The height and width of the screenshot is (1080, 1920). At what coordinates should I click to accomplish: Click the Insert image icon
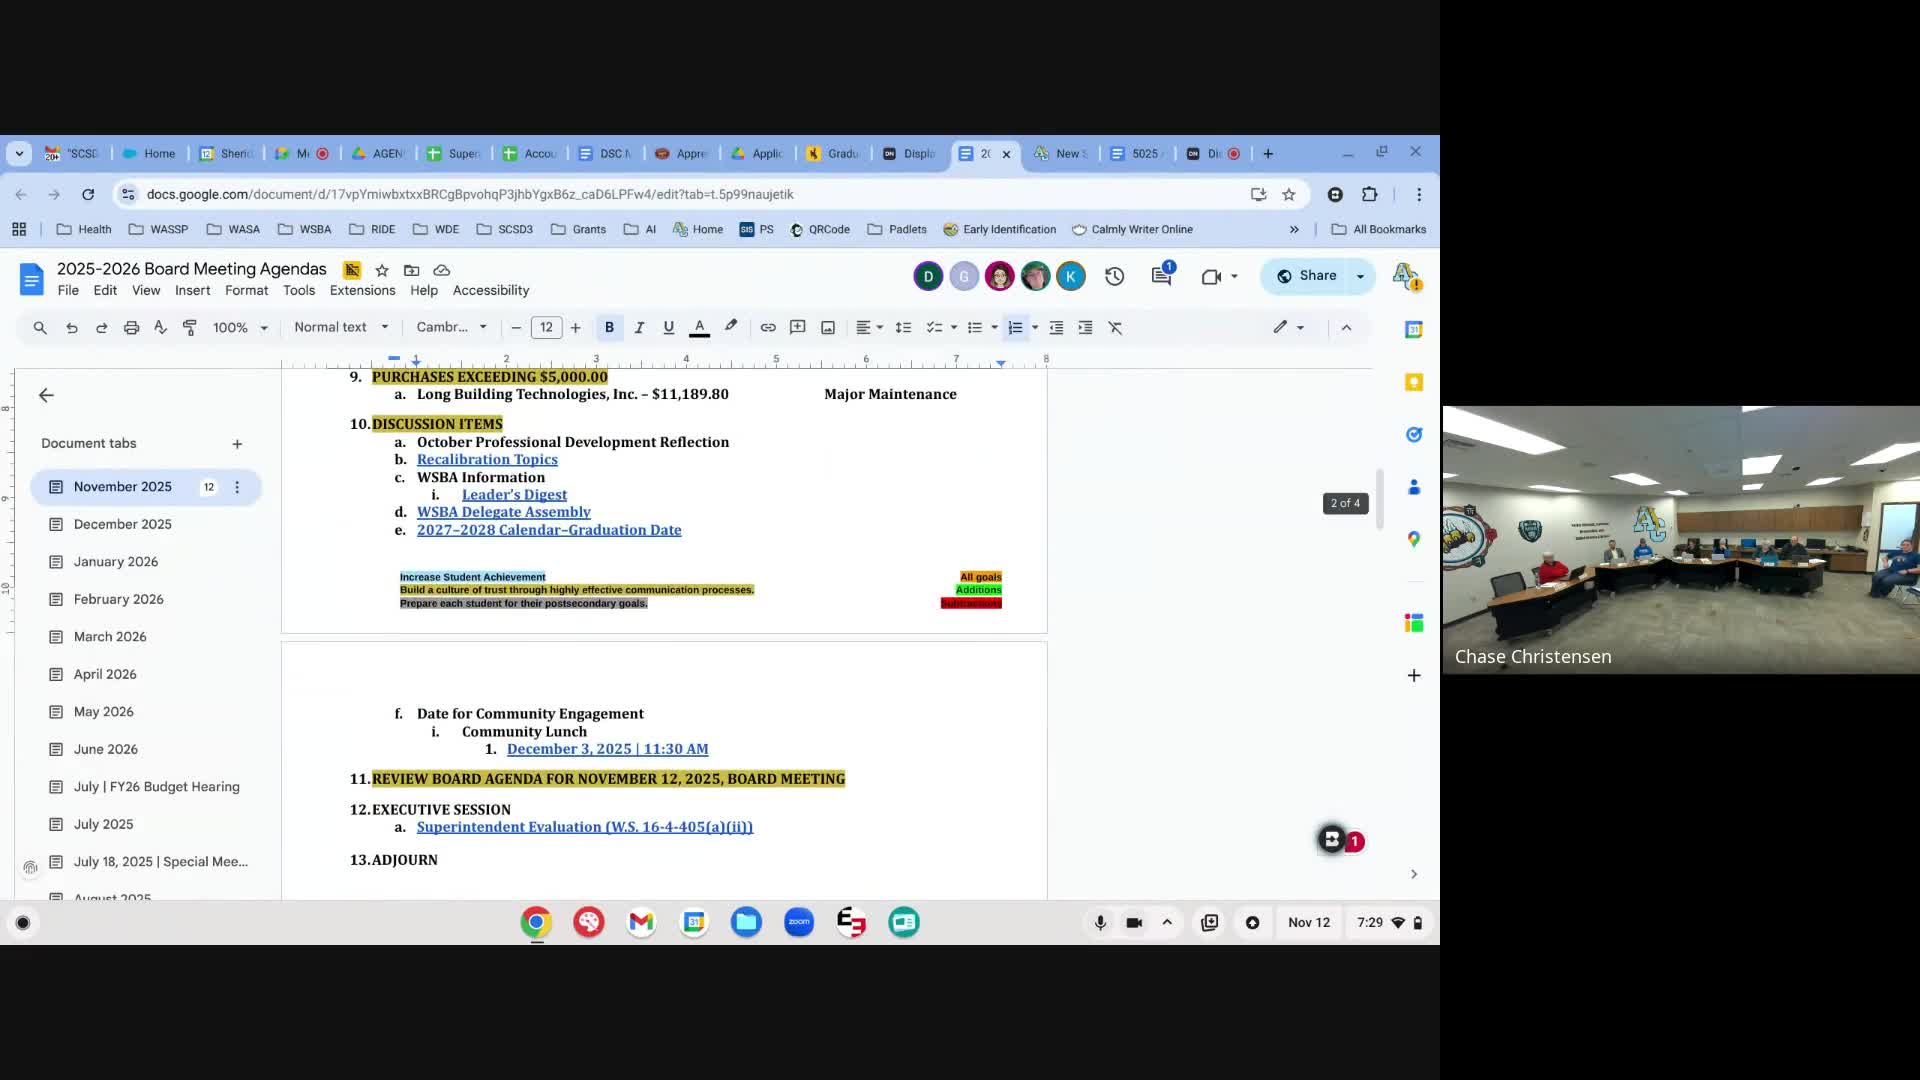pos(828,328)
